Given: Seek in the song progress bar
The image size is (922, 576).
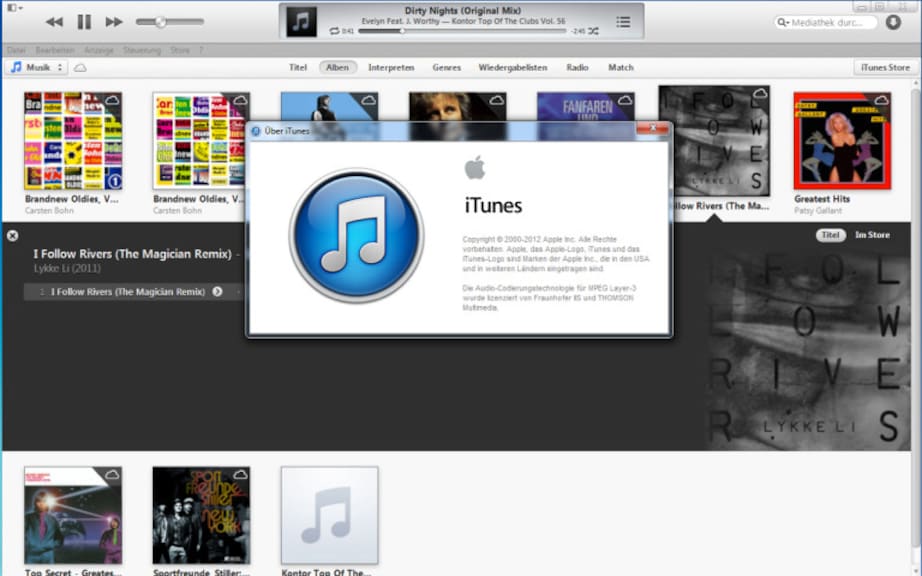Looking at the screenshot, I should [x=462, y=31].
